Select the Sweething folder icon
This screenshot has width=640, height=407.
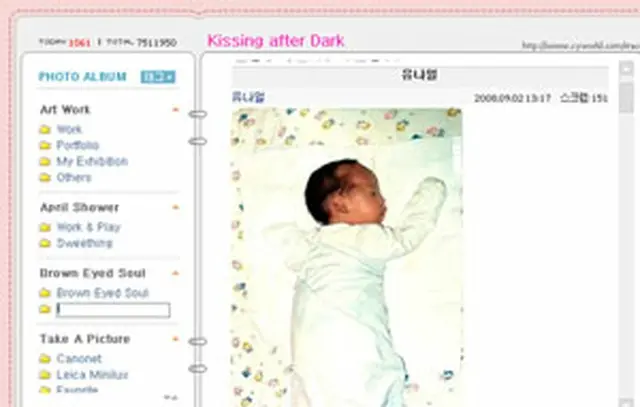click(x=45, y=243)
